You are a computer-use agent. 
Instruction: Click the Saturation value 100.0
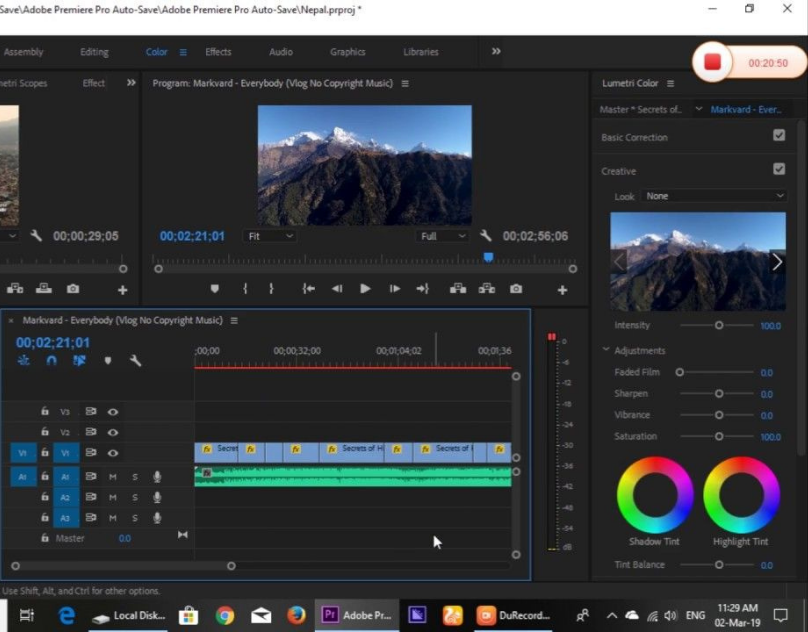click(x=770, y=437)
